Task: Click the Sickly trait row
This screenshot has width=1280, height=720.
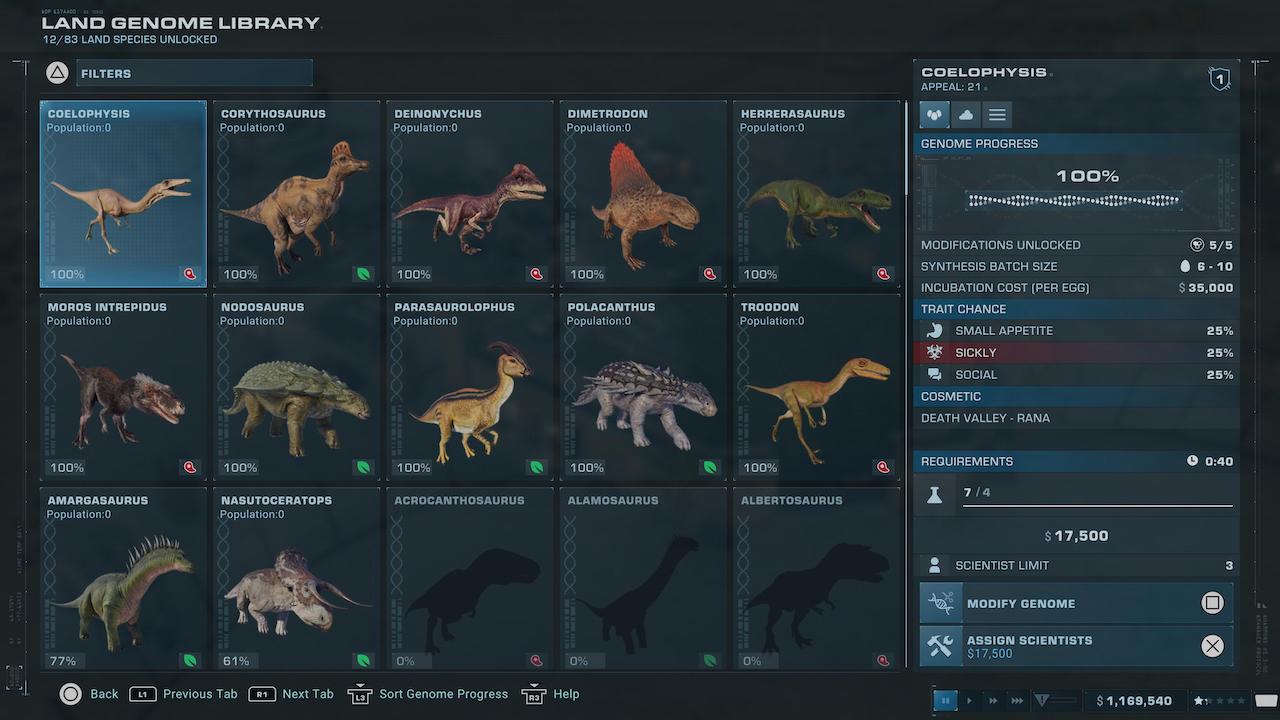Action: (x=1076, y=352)
